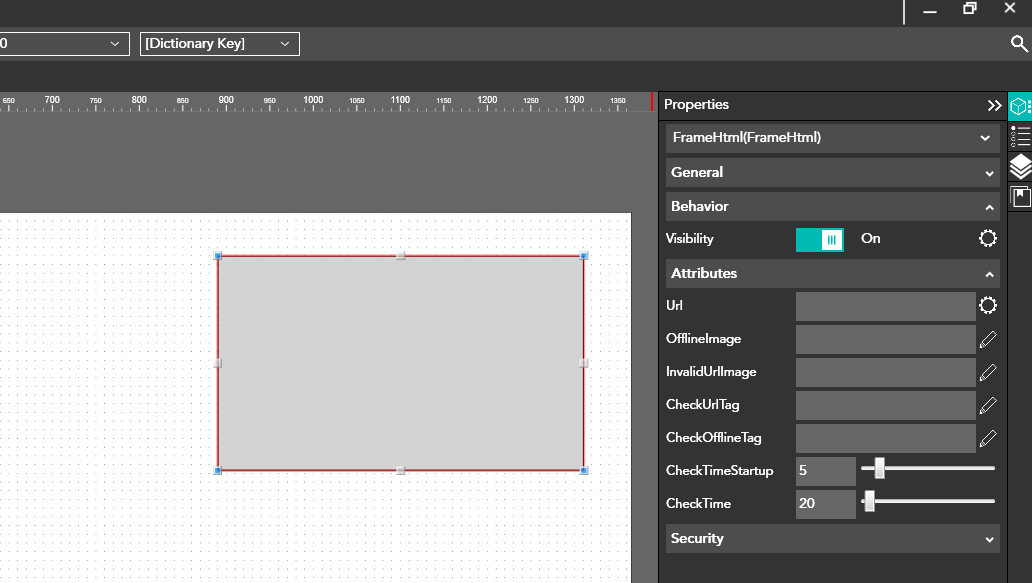Click the CheckTime value field

825,504
